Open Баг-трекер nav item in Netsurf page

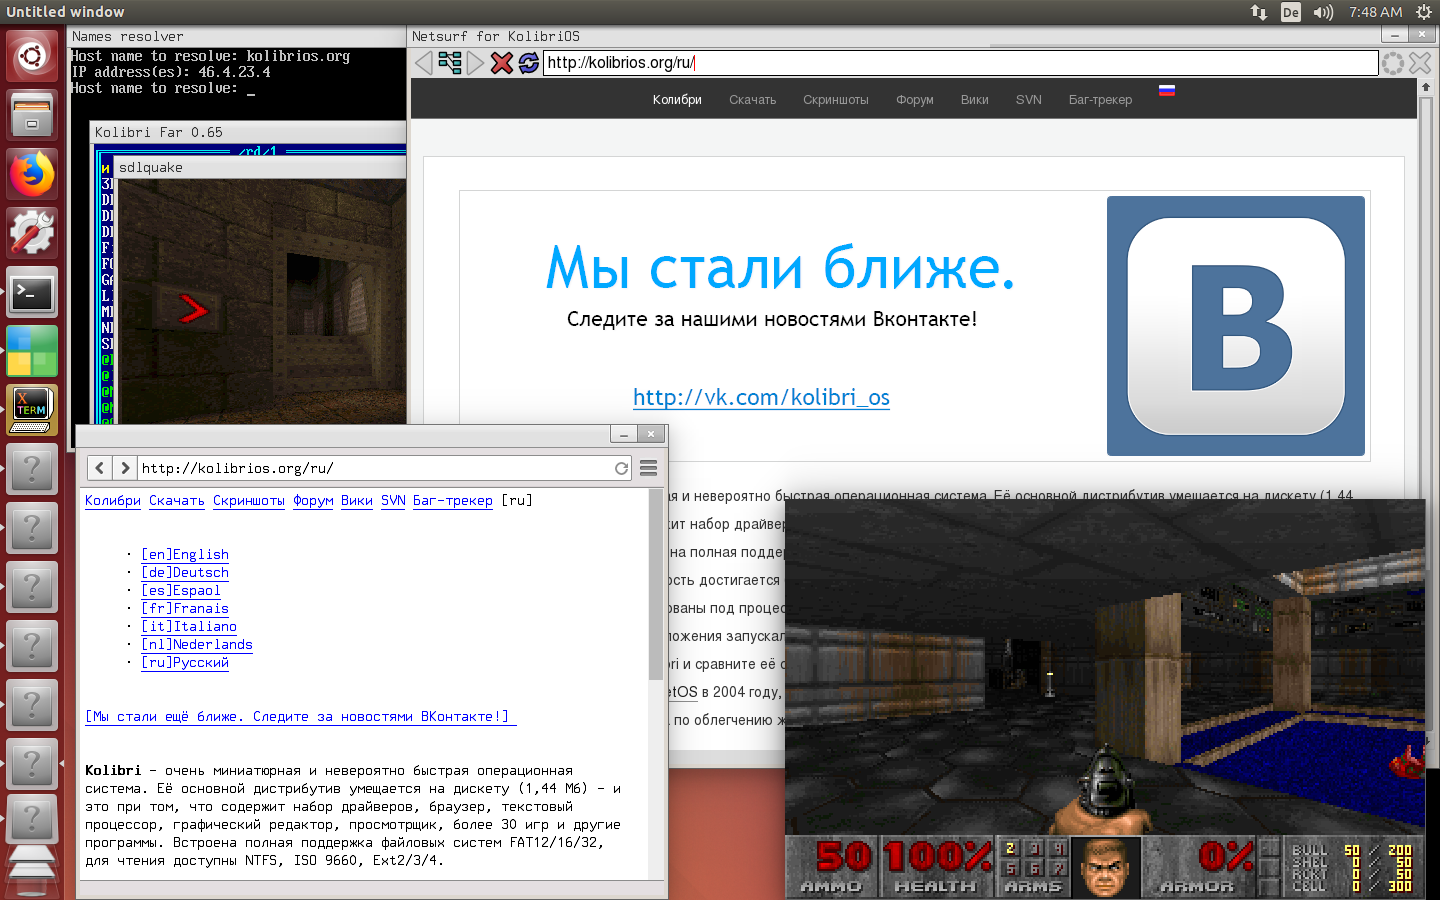[1100, 100]
